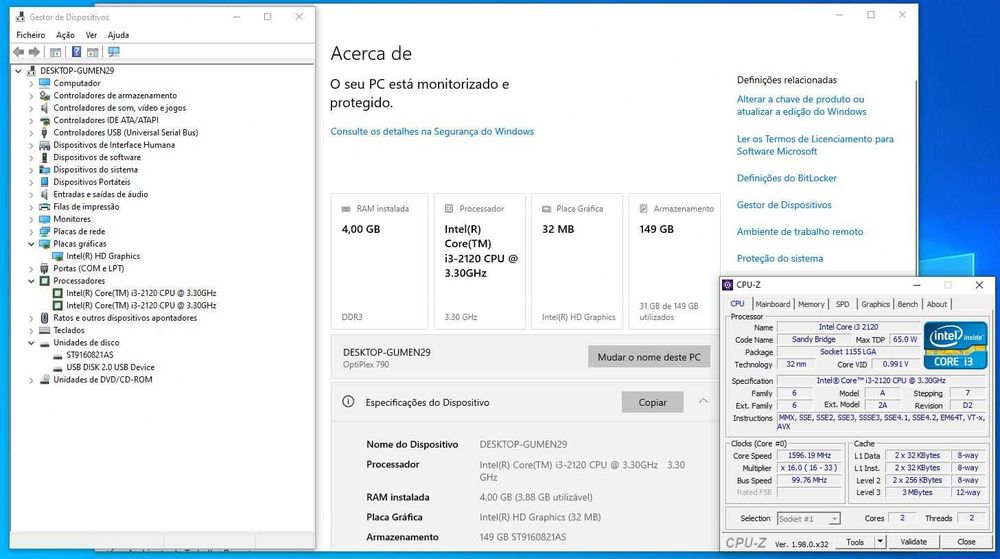Click the Validate button in CPU-Z
Image resolution: width=1000 pixels, height=559 pixels.
coord(913,542)
